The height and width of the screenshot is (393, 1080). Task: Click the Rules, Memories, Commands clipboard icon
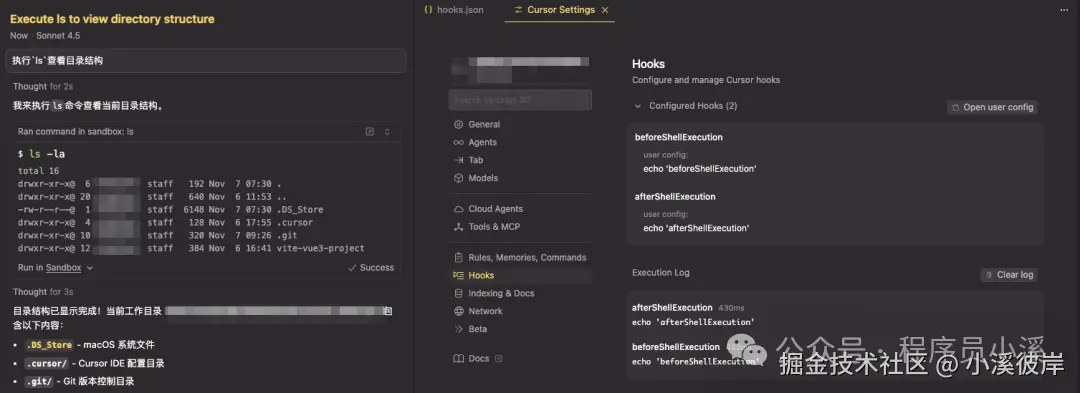(x=458, y=257)
